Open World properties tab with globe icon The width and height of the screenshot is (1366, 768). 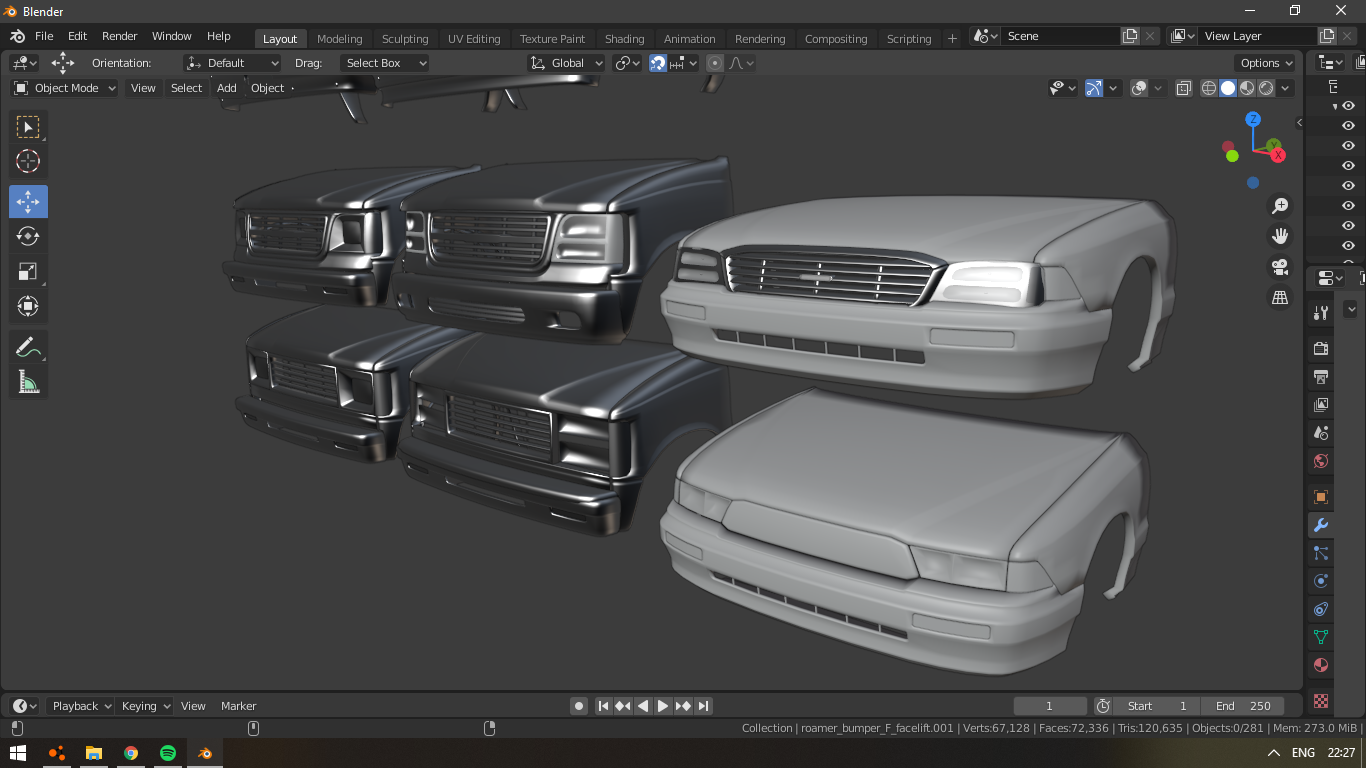(1321, 461)
